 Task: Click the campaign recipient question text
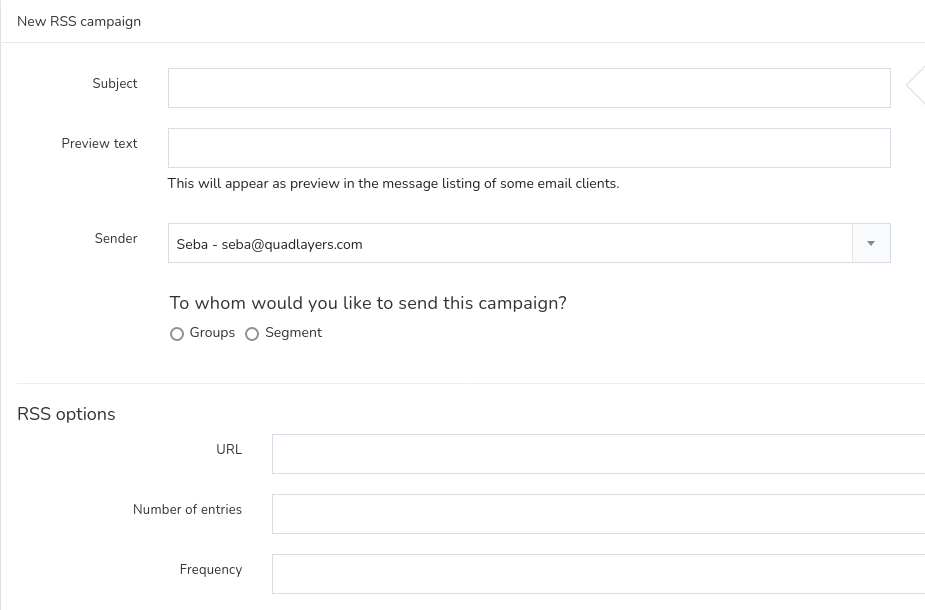click(368, 303)
